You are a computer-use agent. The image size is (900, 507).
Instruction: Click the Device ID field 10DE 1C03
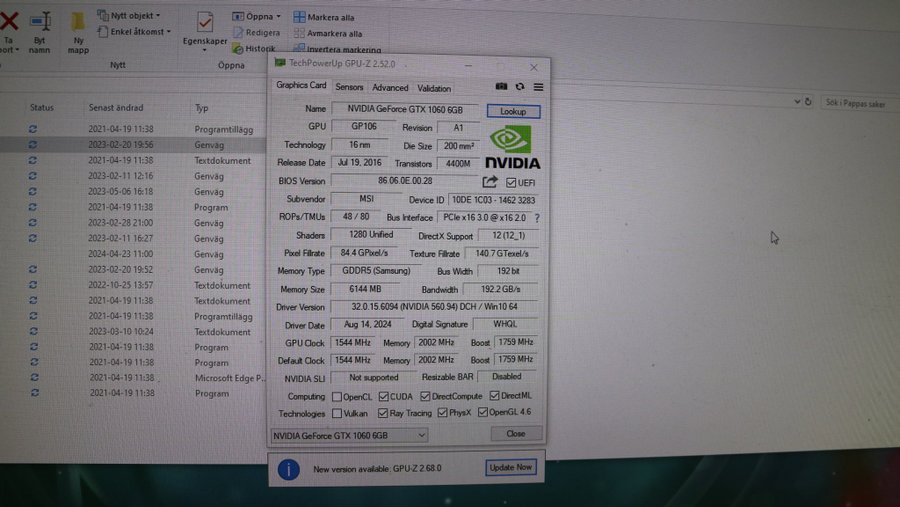click(x=493, y=200)
